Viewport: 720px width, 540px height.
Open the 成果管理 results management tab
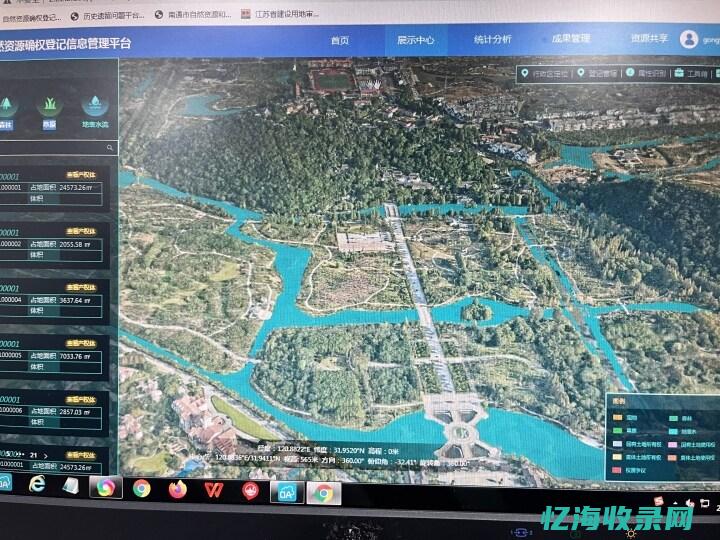(x=570, y=40)
